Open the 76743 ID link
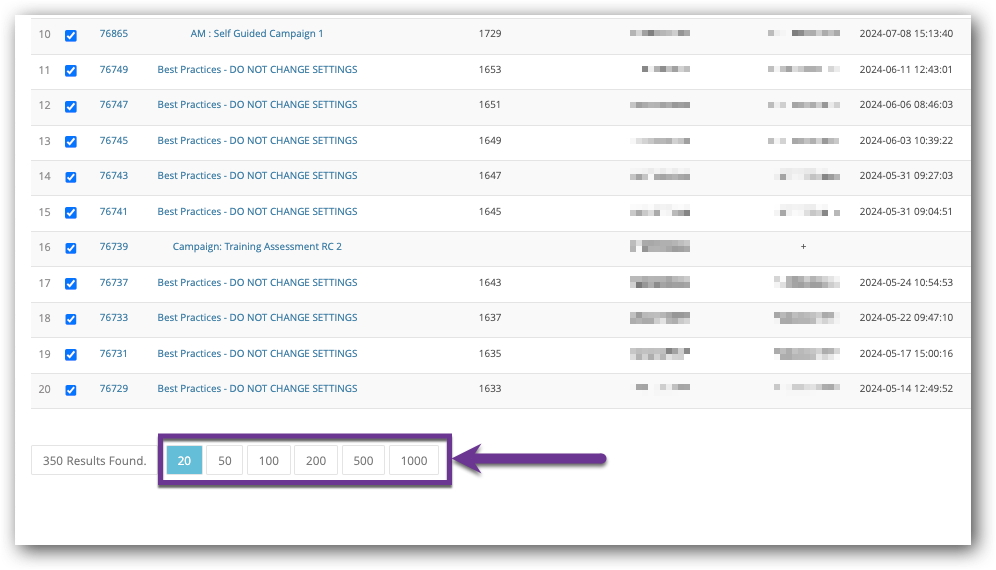 tap(114, 175)
